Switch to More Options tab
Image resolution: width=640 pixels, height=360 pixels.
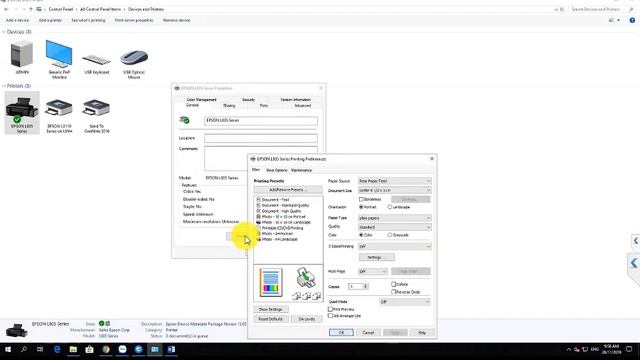277,170
